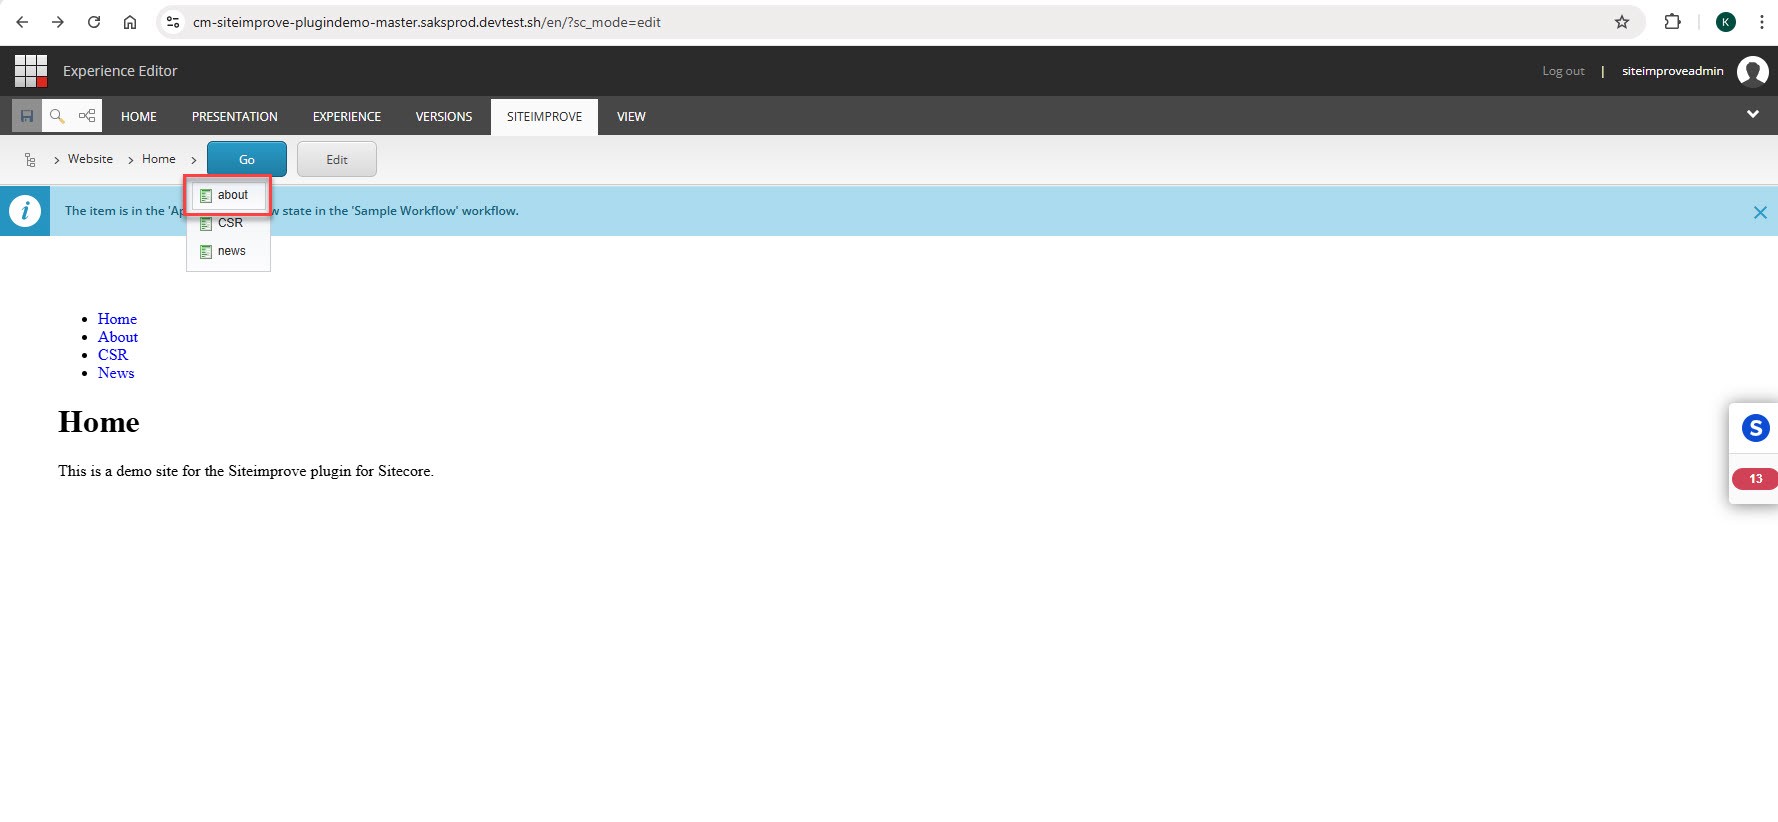The width and height of the screenshot is (1778, 822).
Task: Open the browser extensions puzzle icon
Action: pos(1672,22)
